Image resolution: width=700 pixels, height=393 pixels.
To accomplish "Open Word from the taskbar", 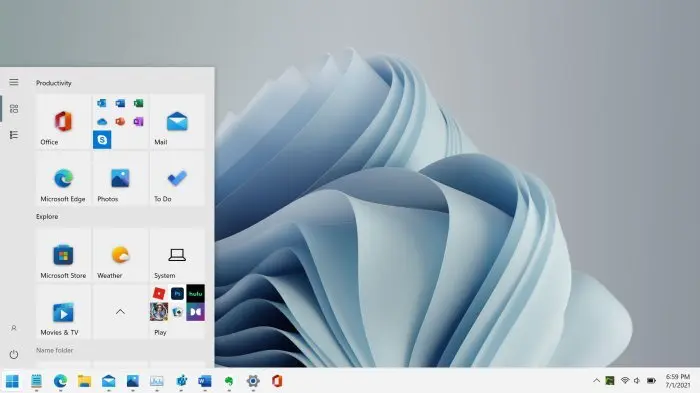I will click(205, 381).
